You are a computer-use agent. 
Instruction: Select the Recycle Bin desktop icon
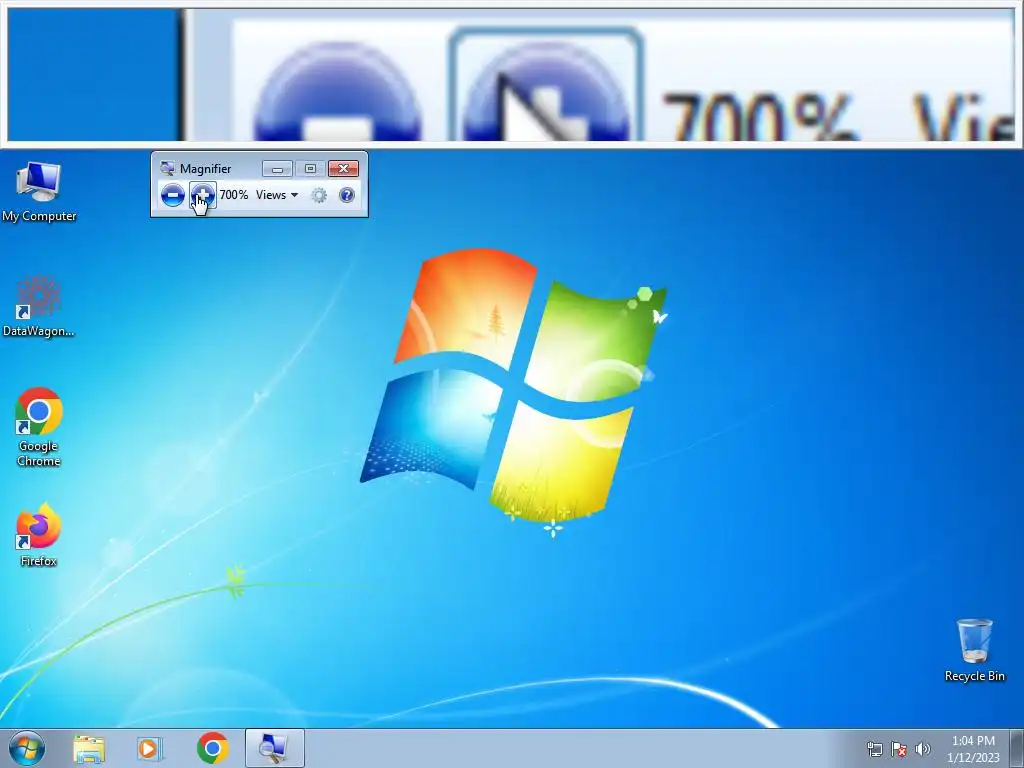point(974,650)
